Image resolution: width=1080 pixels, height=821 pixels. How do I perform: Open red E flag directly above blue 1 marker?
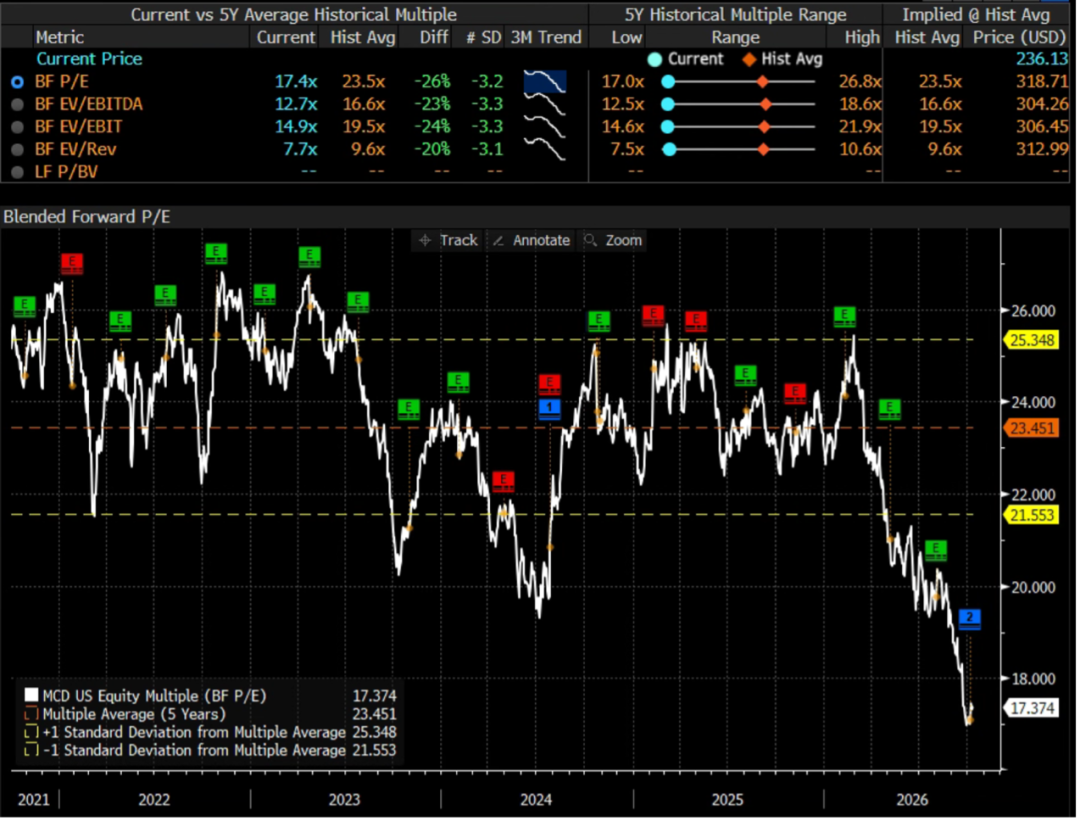pyautogui.click(x=549, y=384)
